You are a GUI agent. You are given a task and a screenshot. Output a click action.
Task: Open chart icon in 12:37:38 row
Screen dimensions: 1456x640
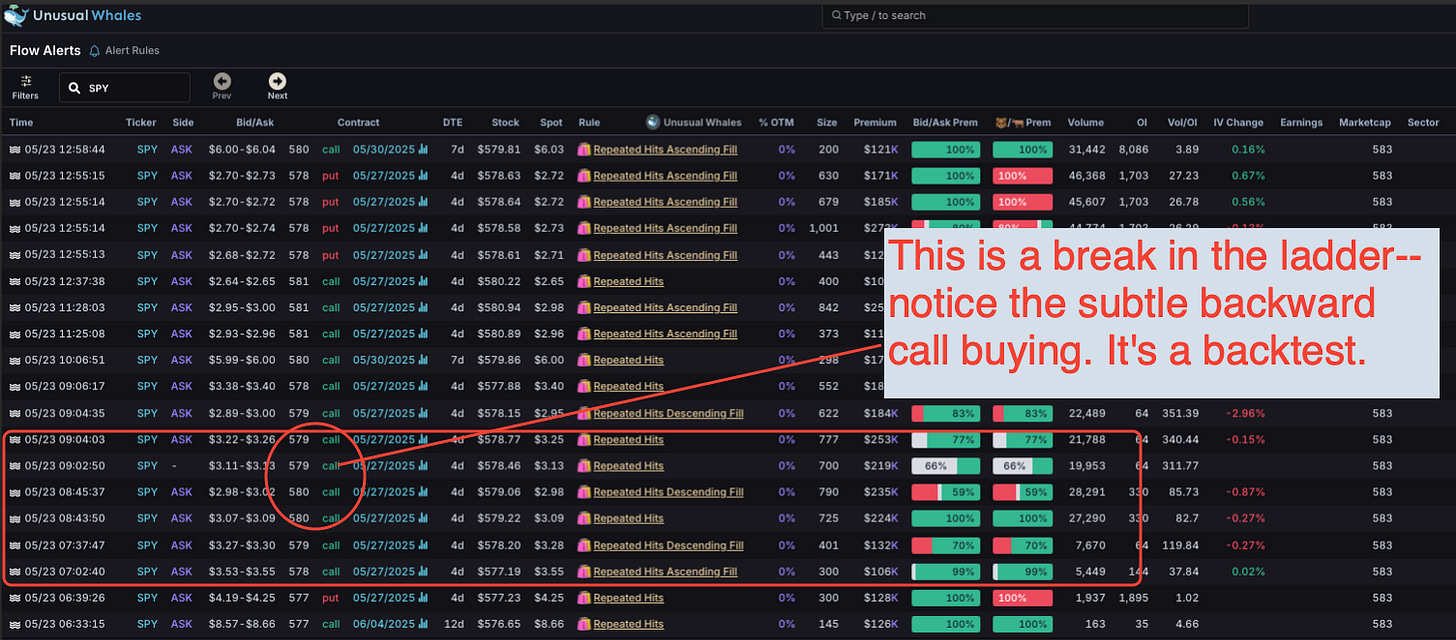pos(423,281)
